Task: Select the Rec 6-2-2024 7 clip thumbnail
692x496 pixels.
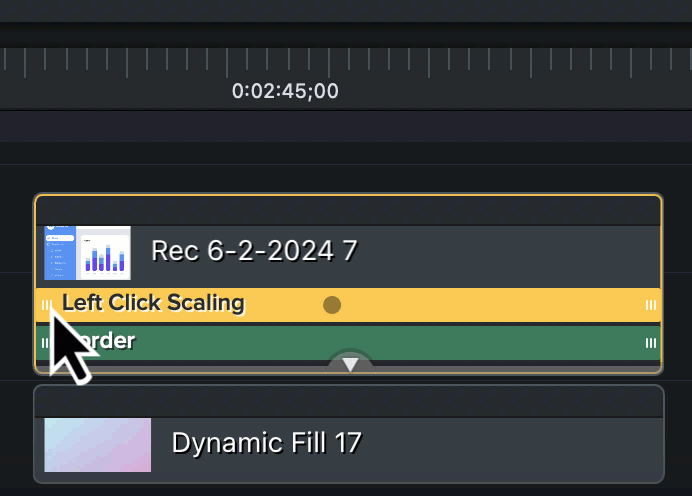Action: click(88, 252)
